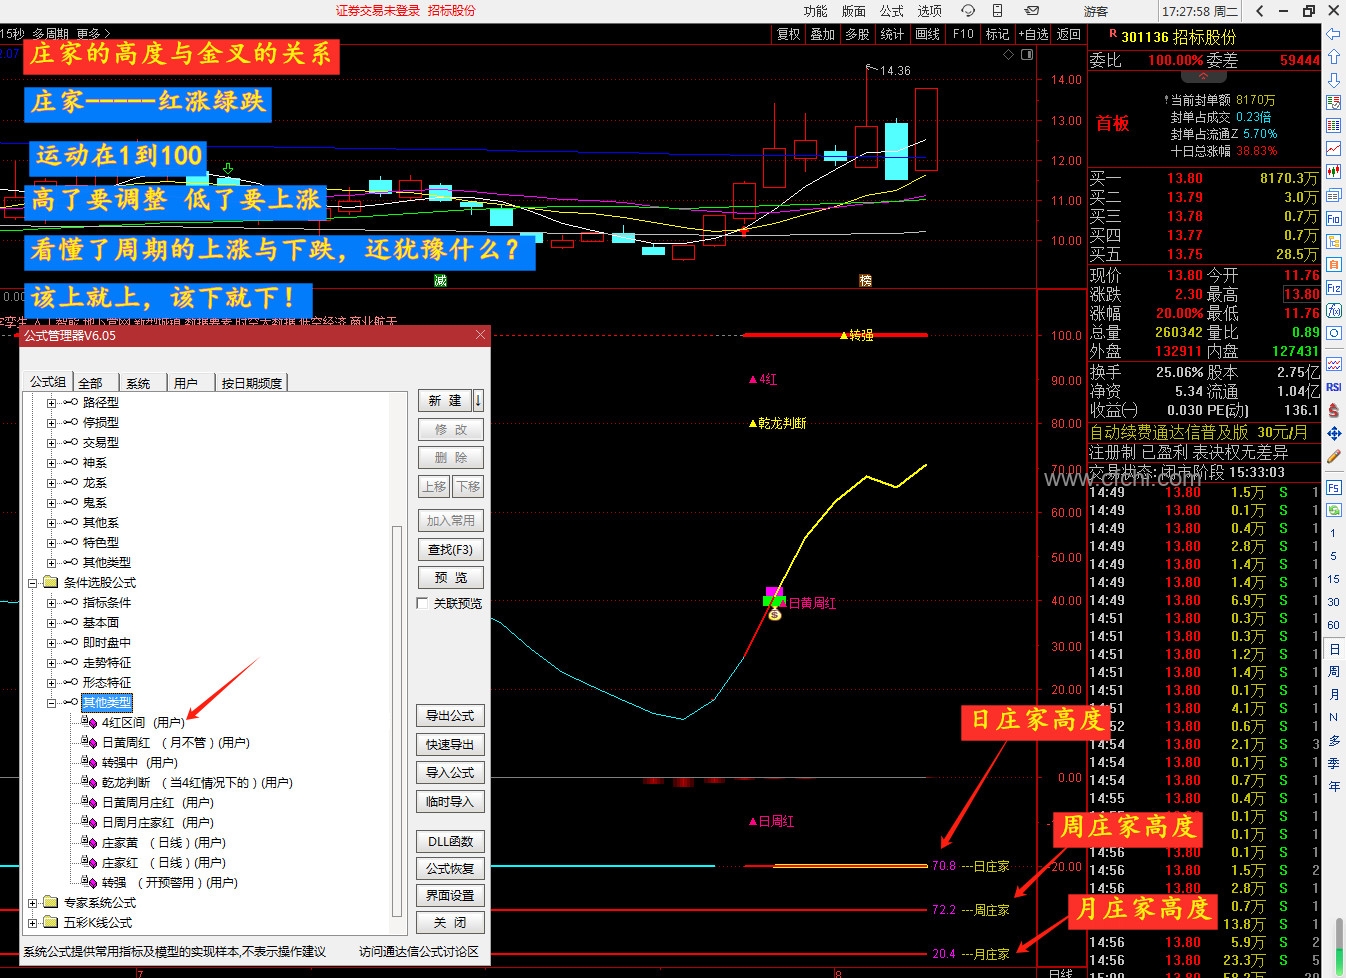
Task: Expand the 专家系统公式 folder
Action: tap(32, 902)
